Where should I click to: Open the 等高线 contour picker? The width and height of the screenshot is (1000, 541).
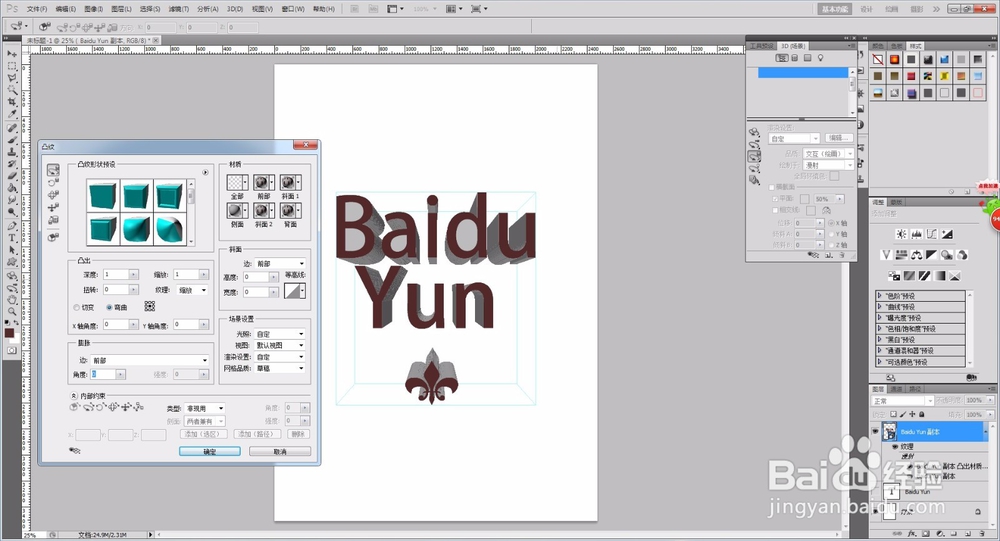click(295, 291)
